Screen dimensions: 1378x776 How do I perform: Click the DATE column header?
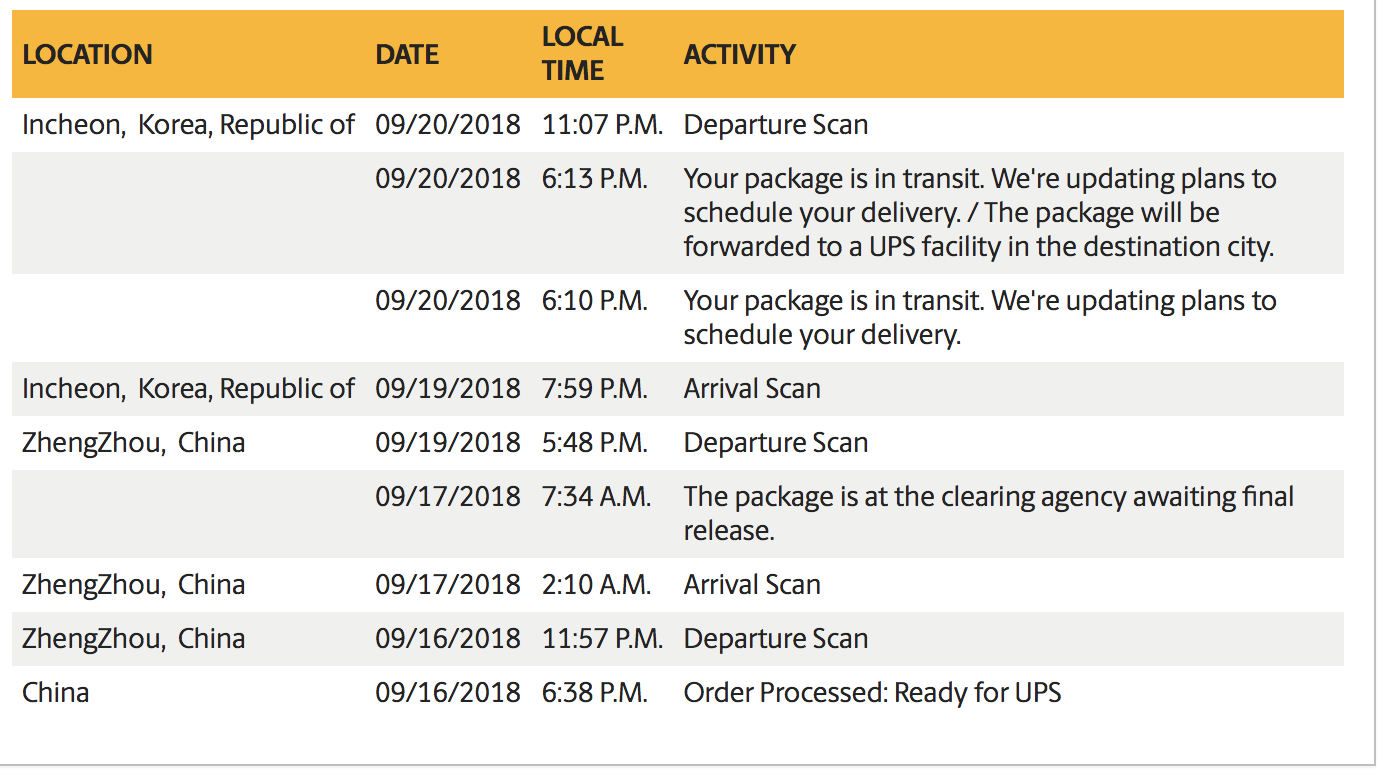point(407,54)
